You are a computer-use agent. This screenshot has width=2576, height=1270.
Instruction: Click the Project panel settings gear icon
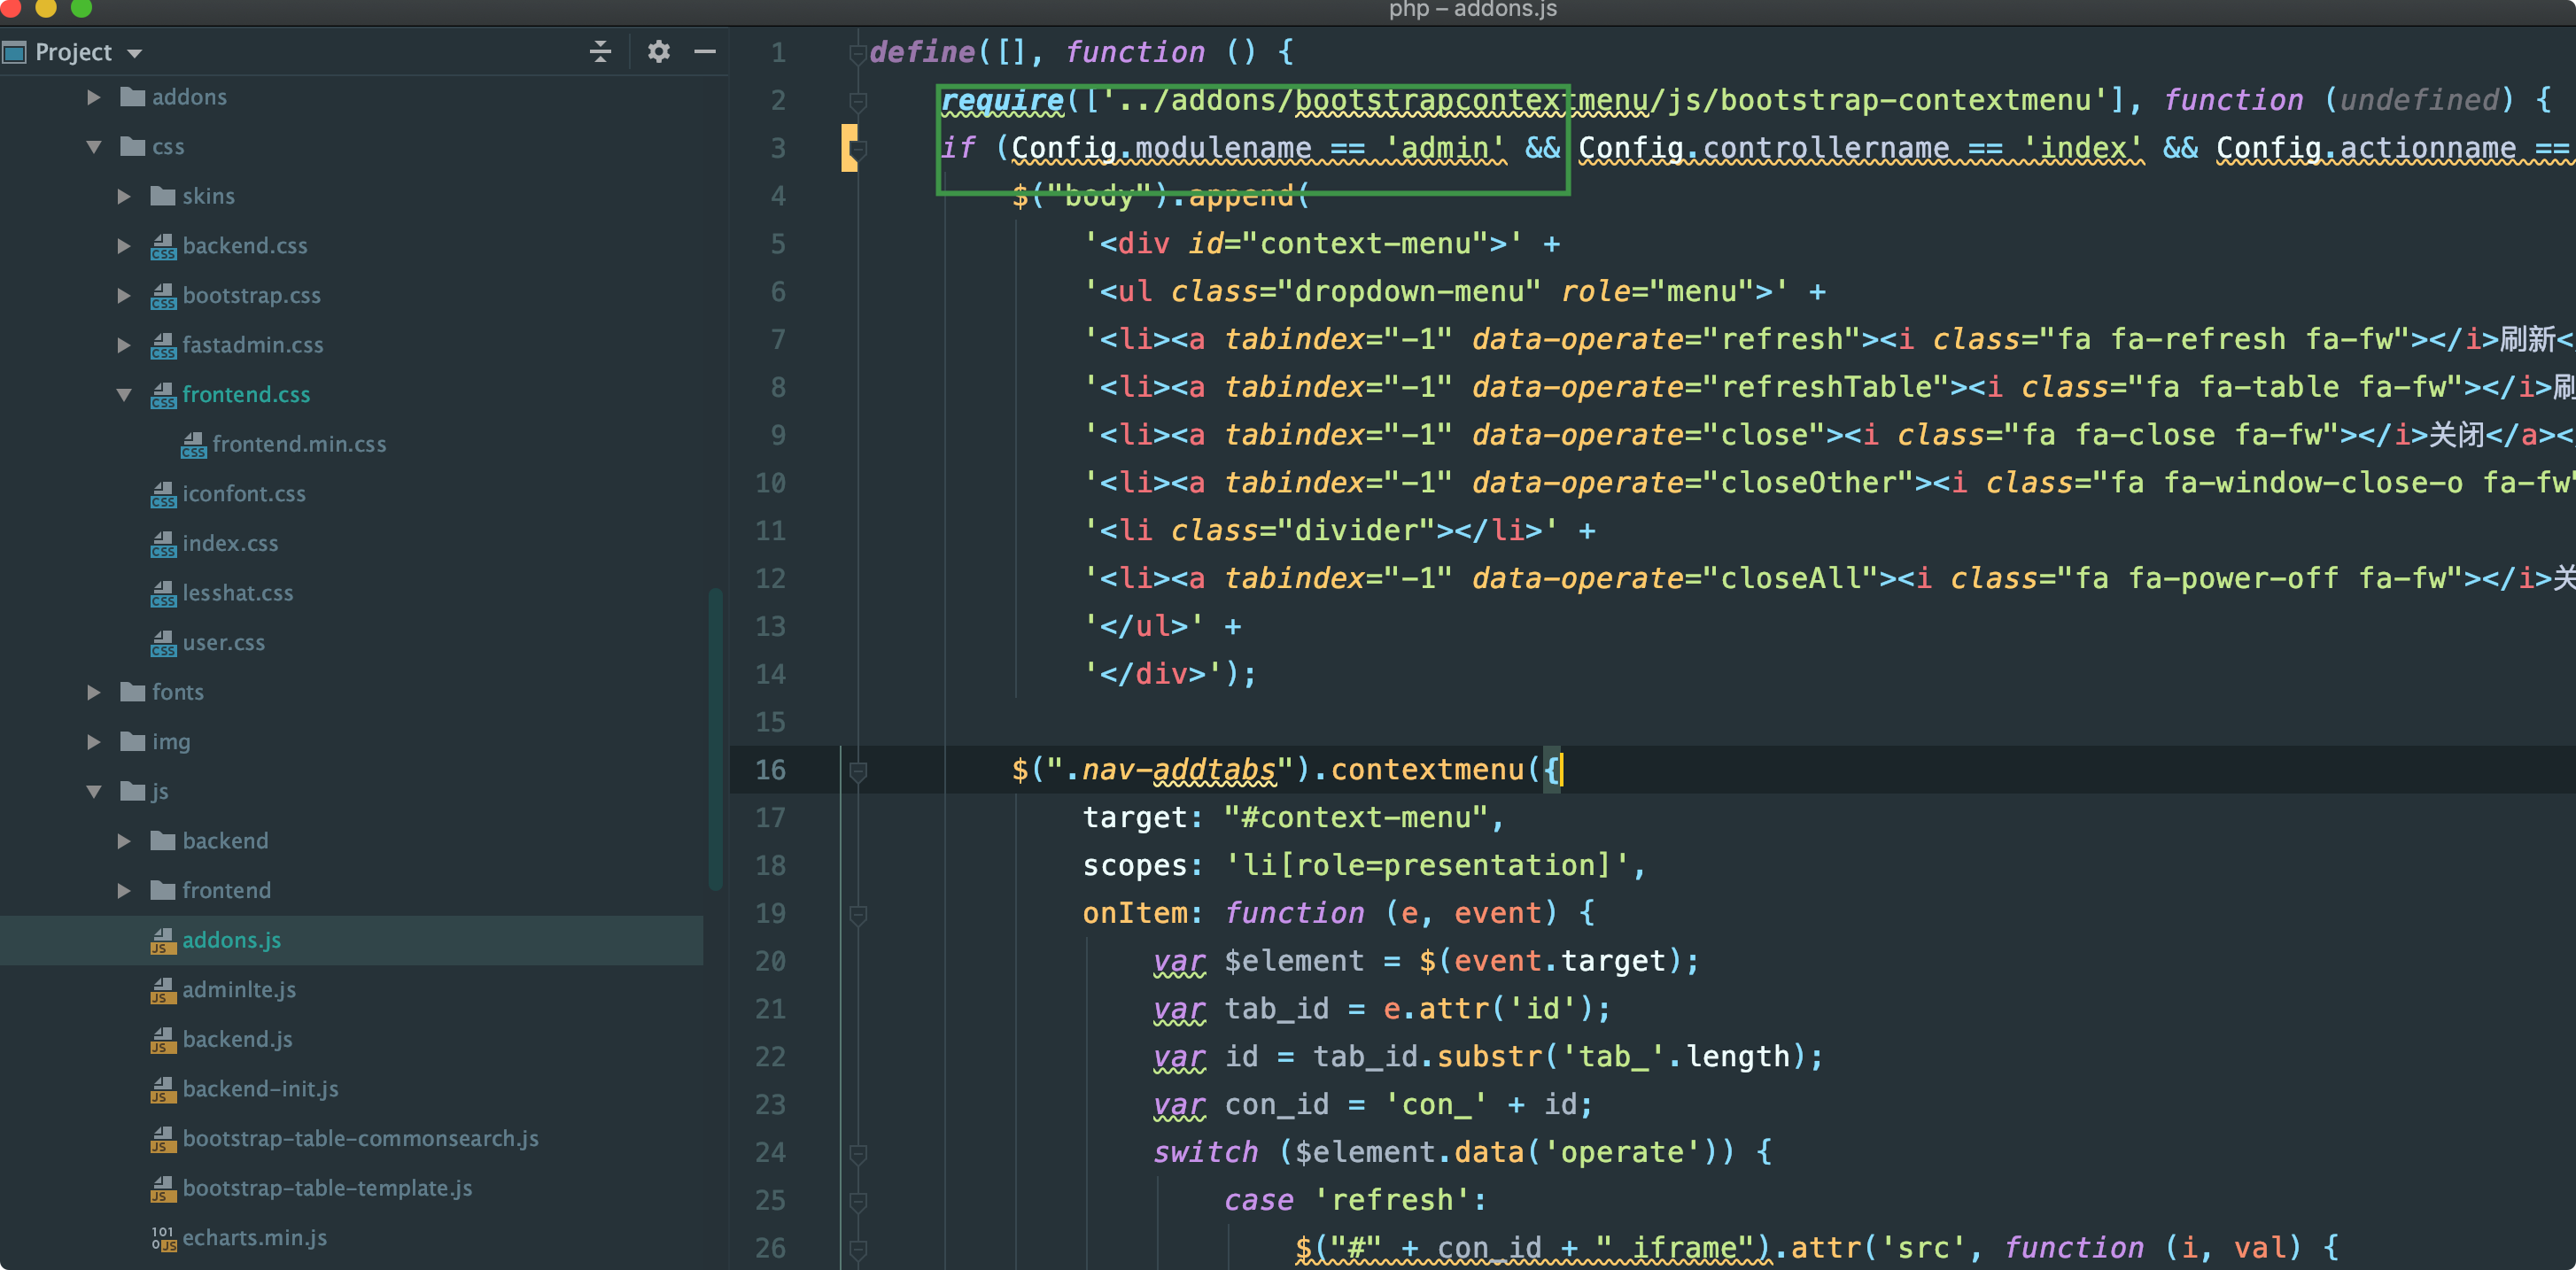tap(658, 51)
